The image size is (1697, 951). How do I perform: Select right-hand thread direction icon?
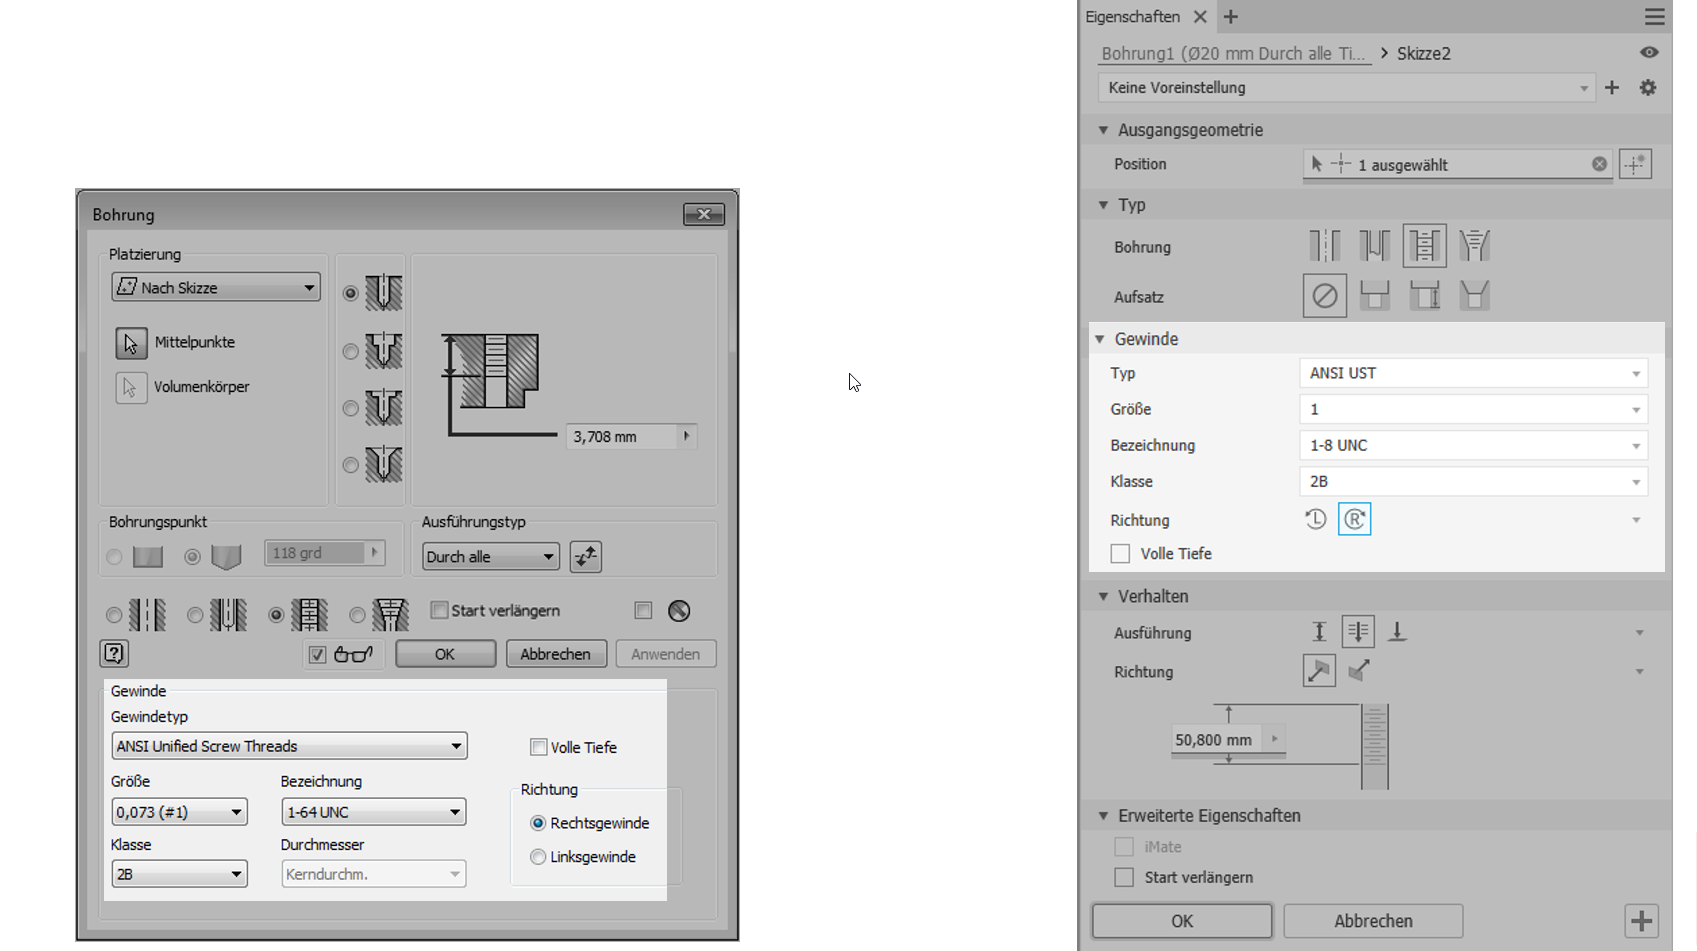1354,519
